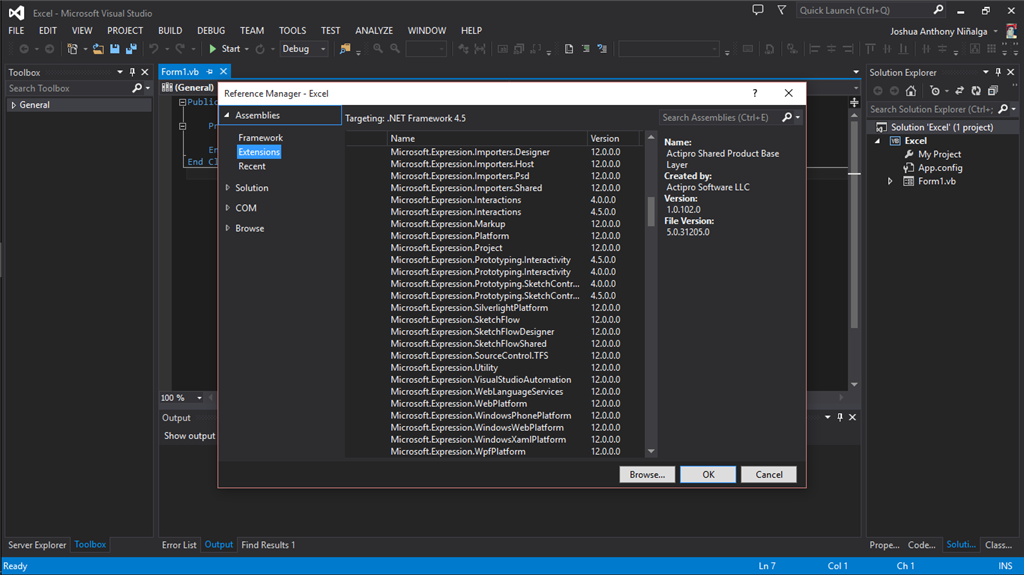Expand the General group in Toolbox

coord(14,105)
